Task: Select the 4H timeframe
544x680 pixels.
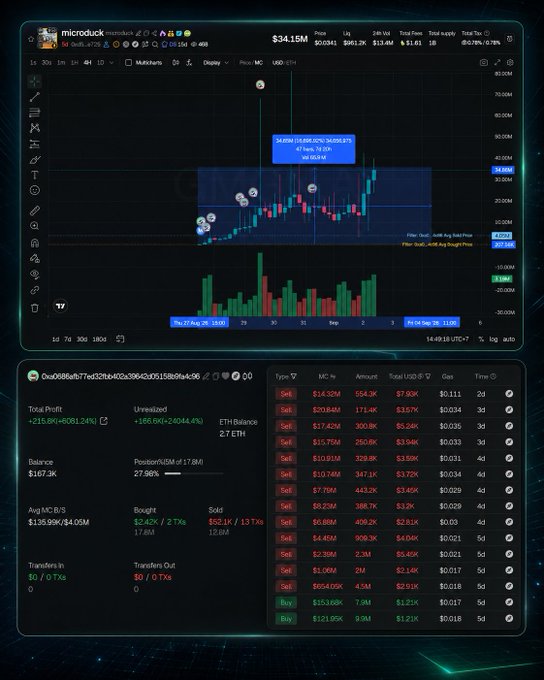Action: (x=88, y=62)
